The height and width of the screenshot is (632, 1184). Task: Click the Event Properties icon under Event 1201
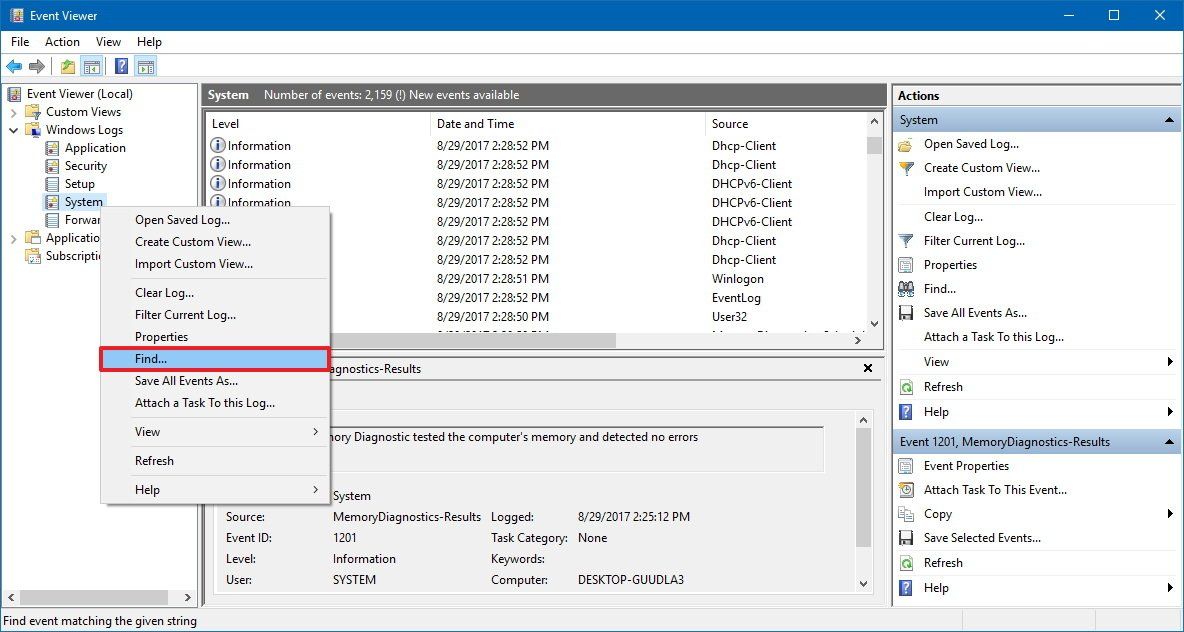click(x=907, y=465)
